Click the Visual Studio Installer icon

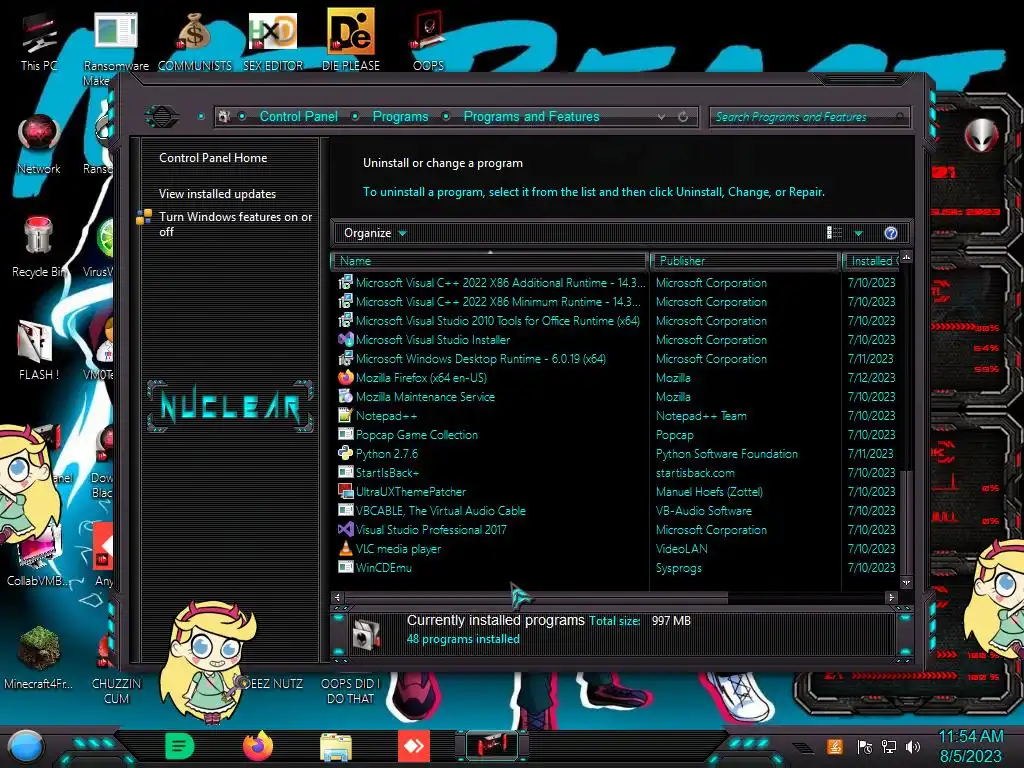click(345, 340)
